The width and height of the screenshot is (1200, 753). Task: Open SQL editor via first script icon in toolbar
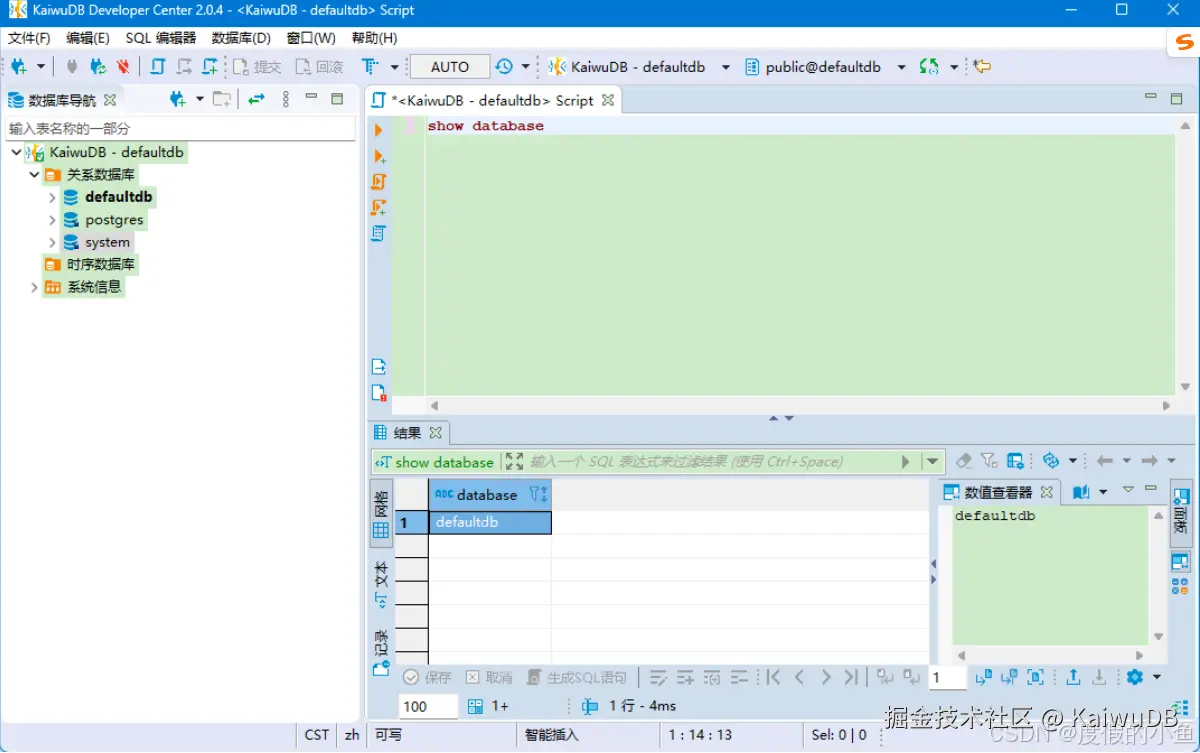(x=158, y=67)
